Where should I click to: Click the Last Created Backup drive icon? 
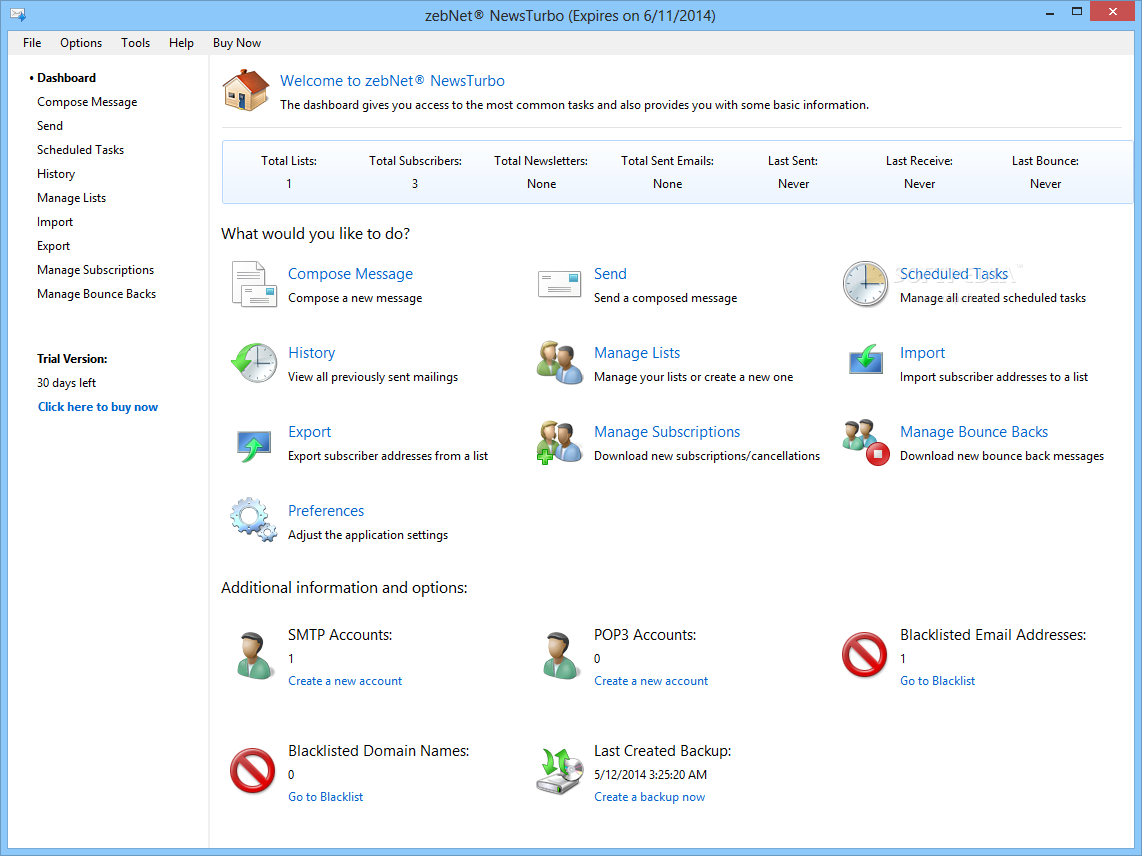[559, 771]
